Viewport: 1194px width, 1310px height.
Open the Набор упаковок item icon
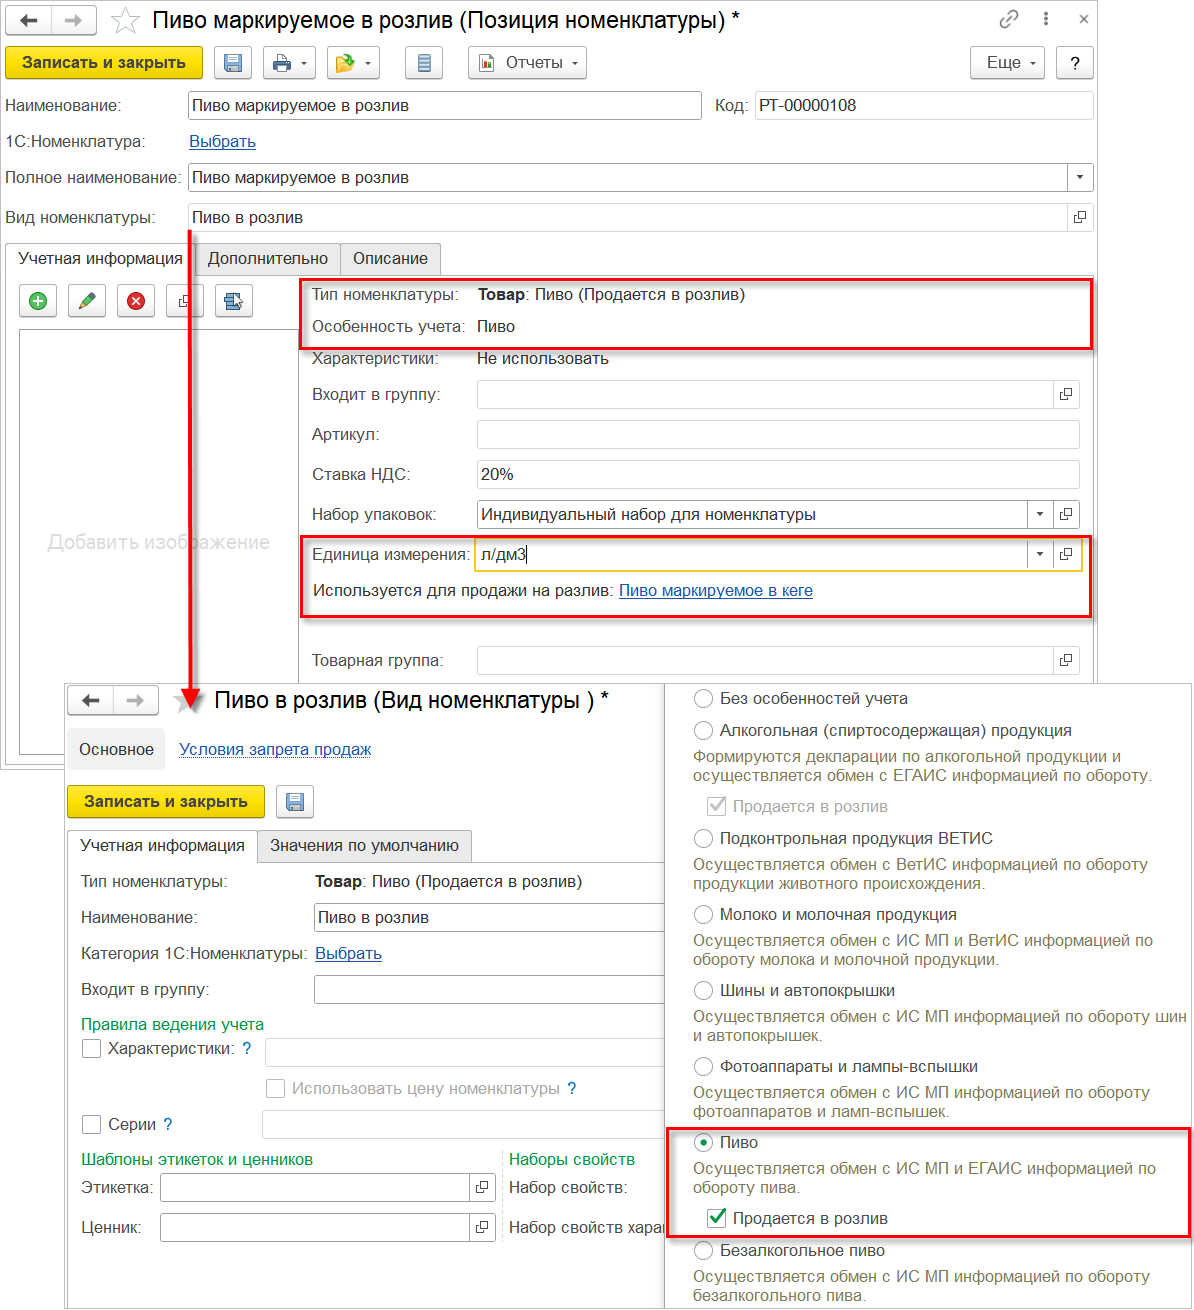coord(1066,514)
